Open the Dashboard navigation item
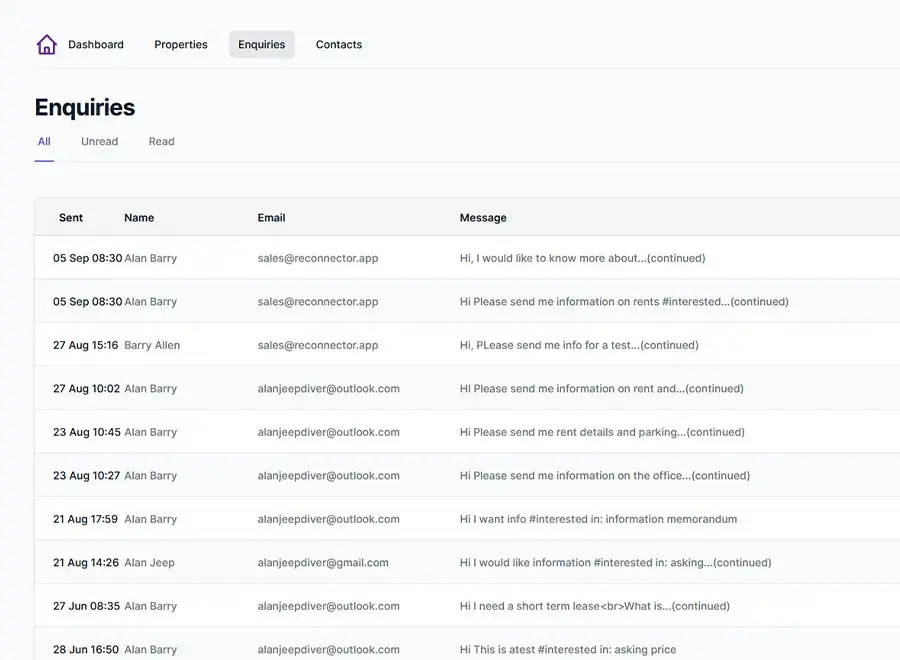900x660 pixels. 96,45
